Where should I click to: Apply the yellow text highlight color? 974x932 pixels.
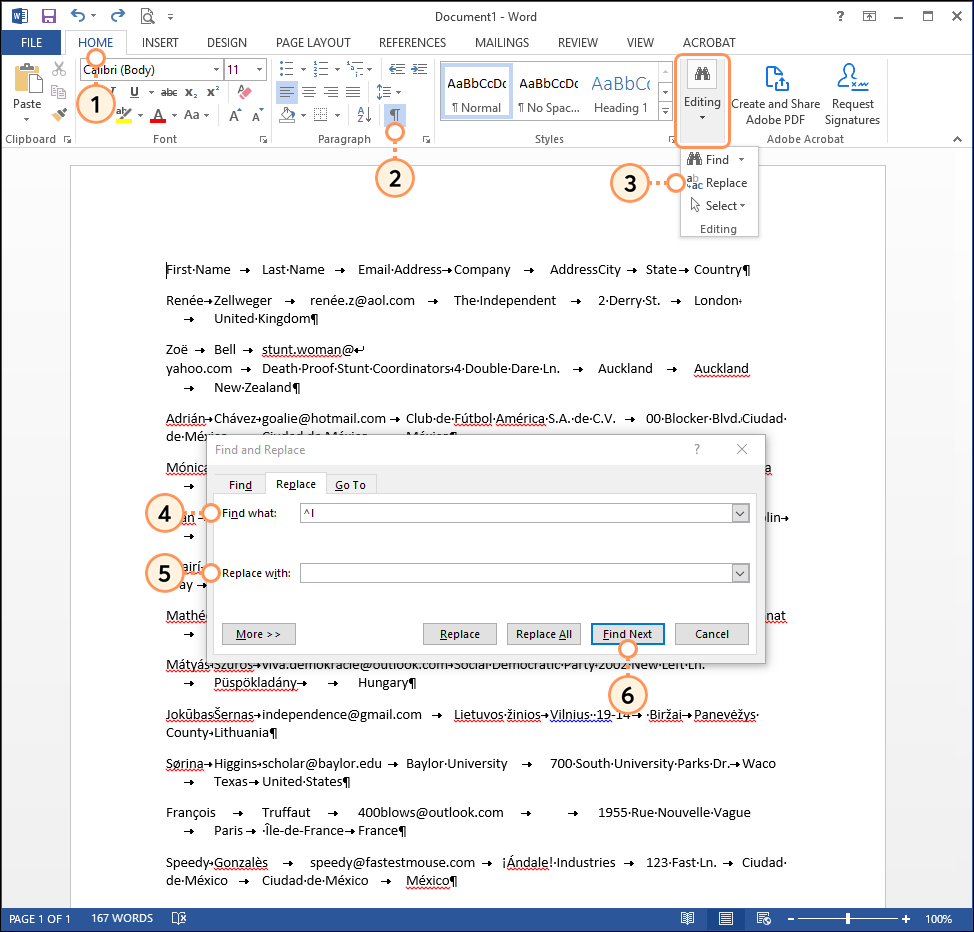(x=124, y=115)
